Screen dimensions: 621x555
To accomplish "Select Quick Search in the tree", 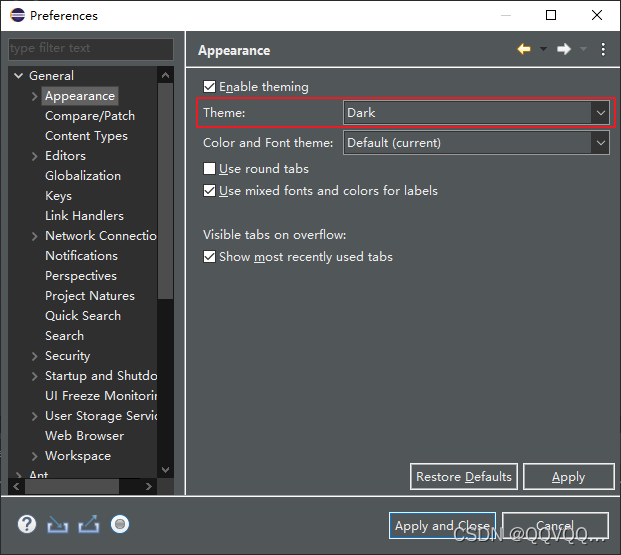I will click(83, 316).
